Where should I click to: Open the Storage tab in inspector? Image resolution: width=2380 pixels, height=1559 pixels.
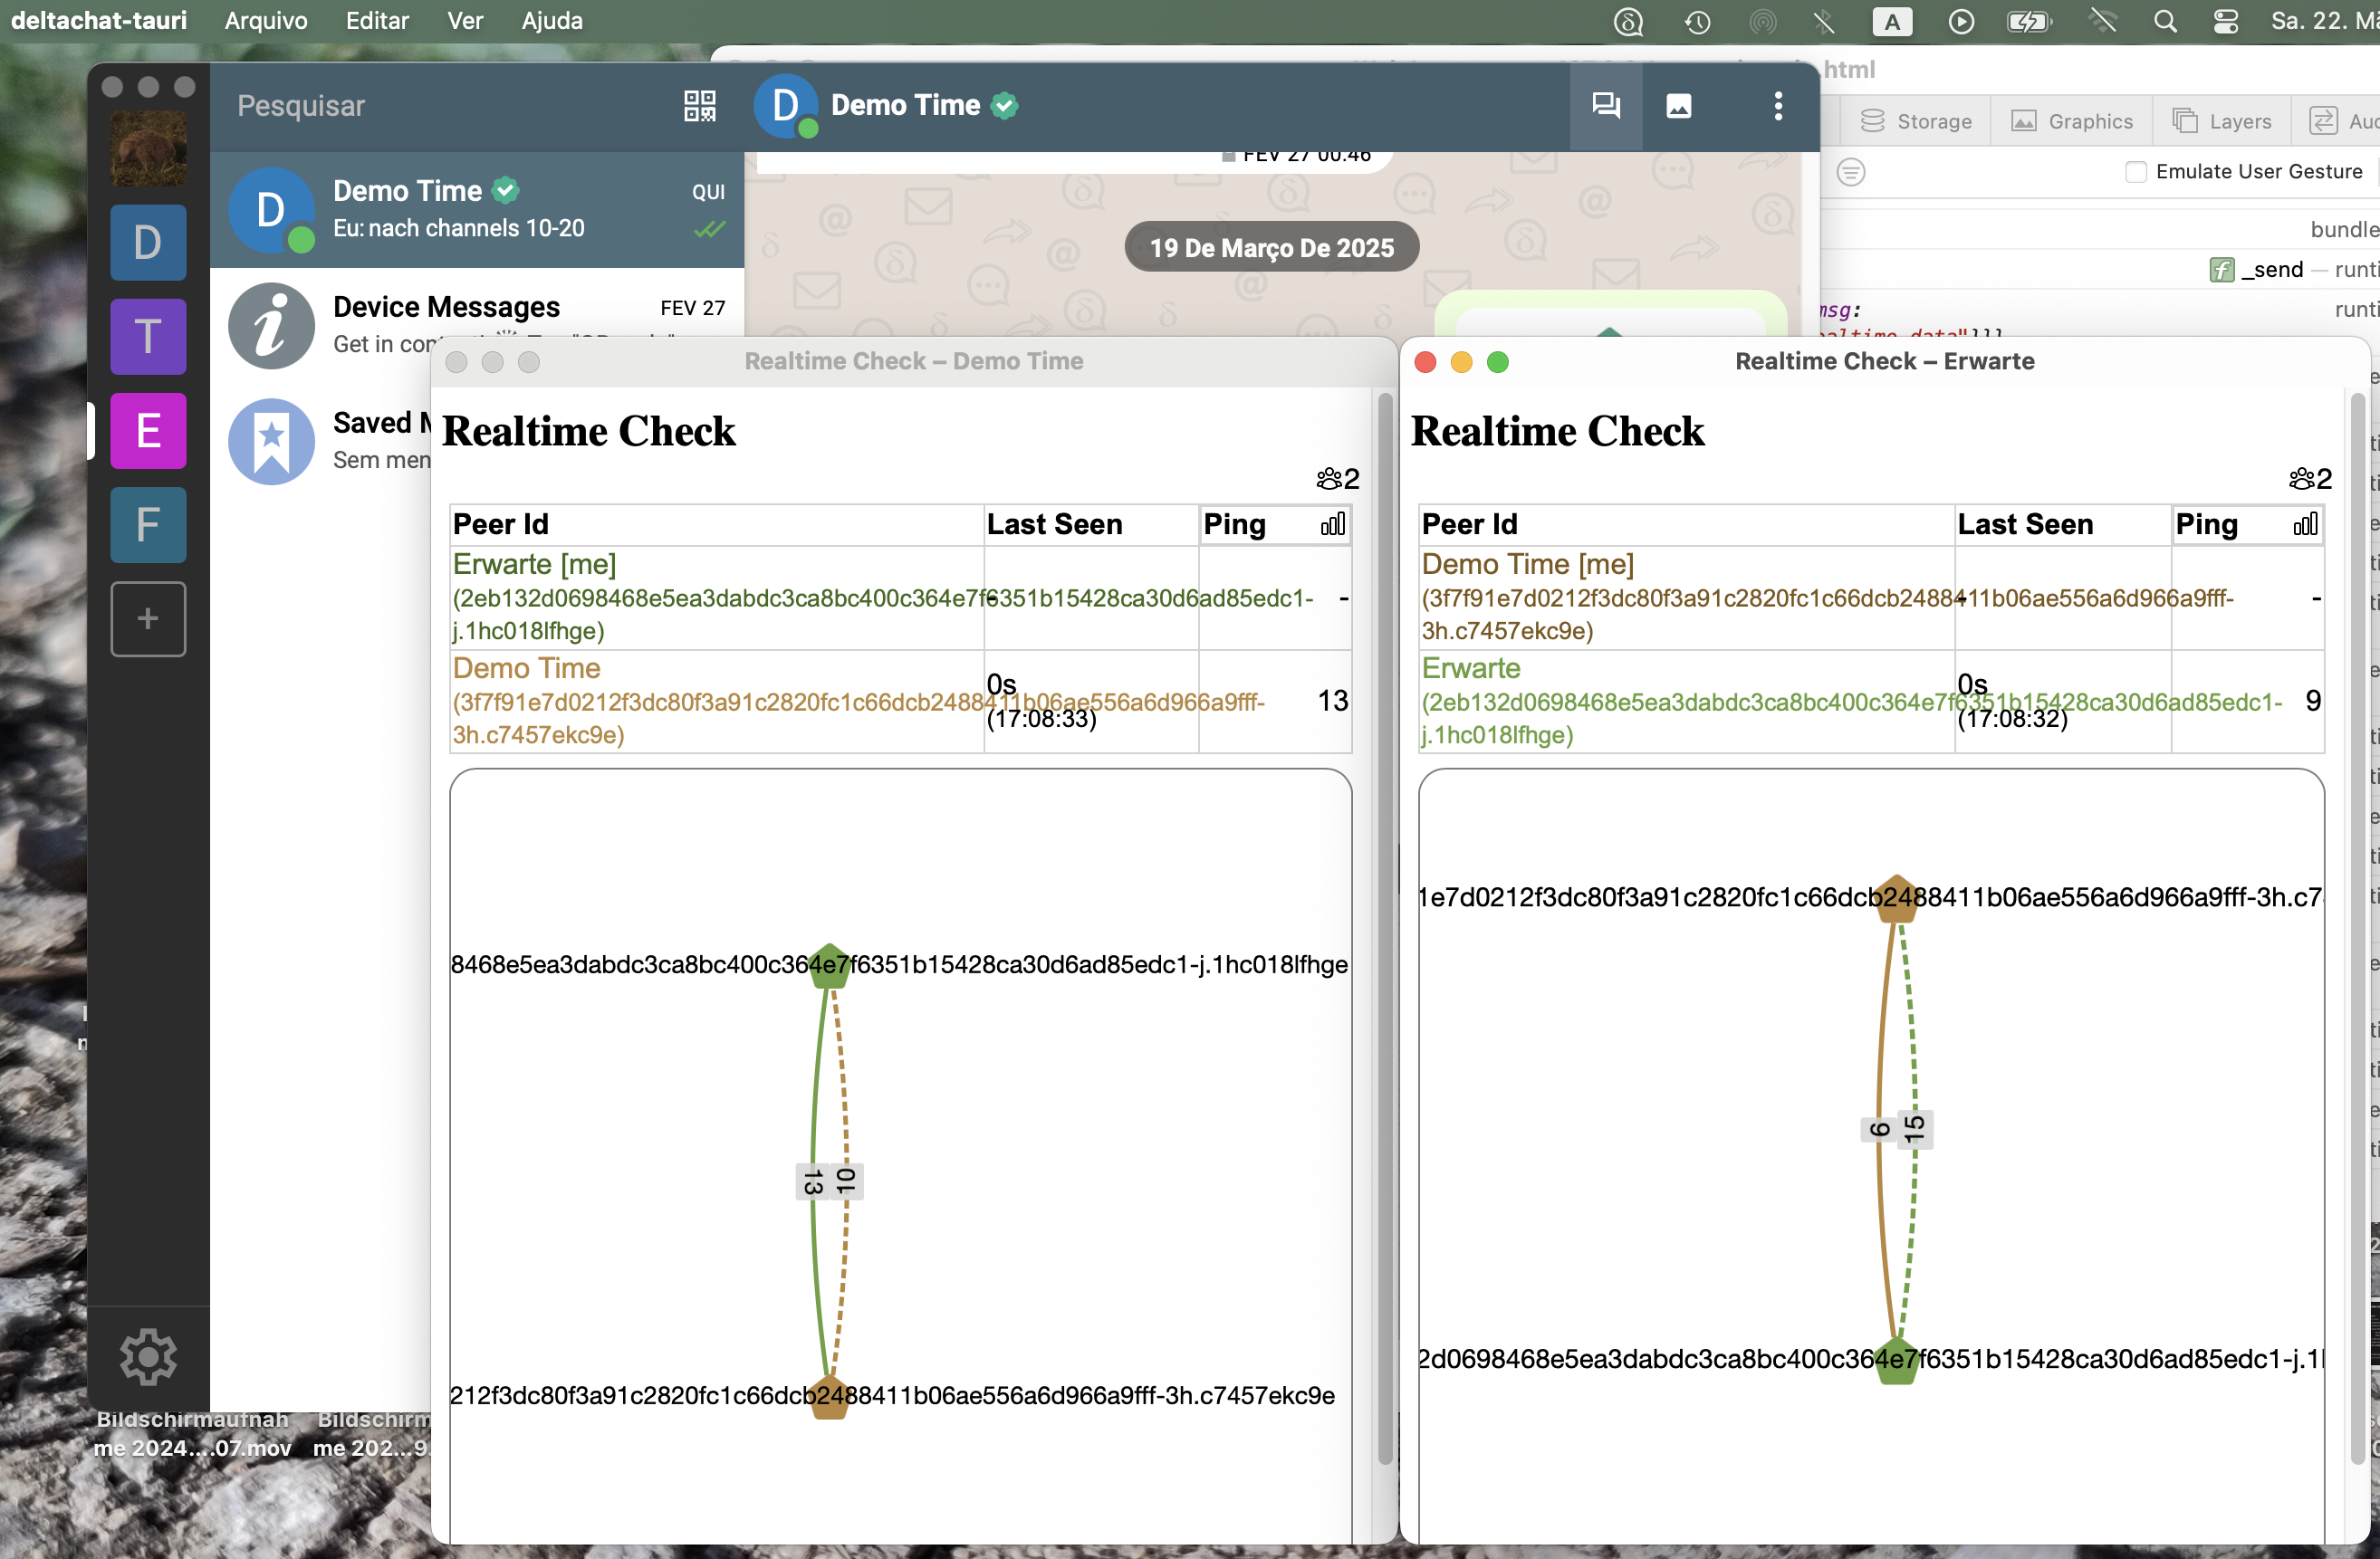coord(1915,121)
